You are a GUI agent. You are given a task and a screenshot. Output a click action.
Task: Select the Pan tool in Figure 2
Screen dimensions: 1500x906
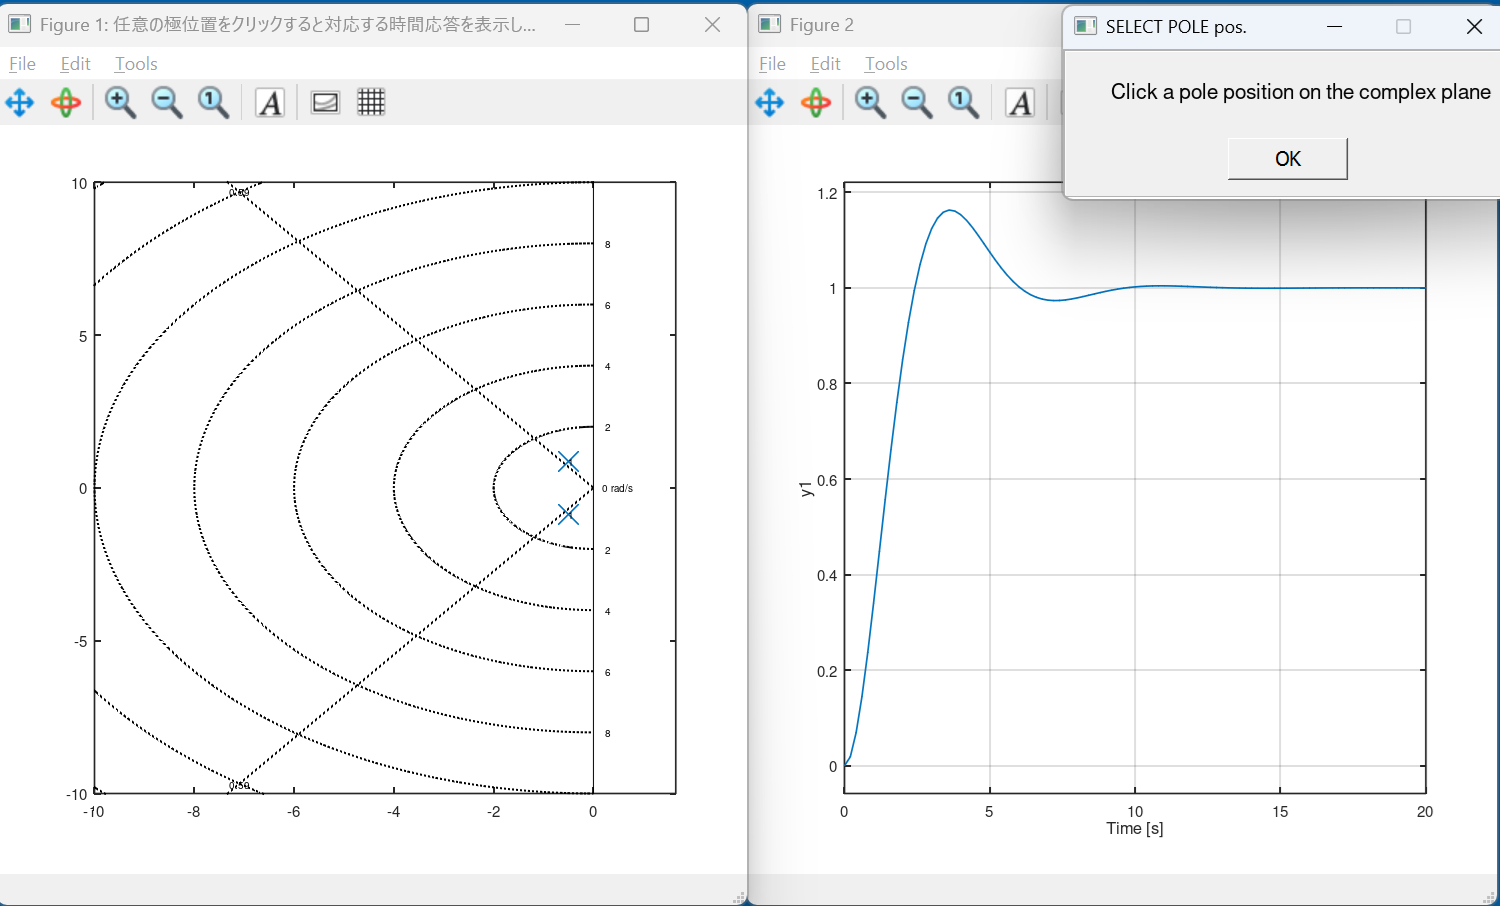(770, 102)
